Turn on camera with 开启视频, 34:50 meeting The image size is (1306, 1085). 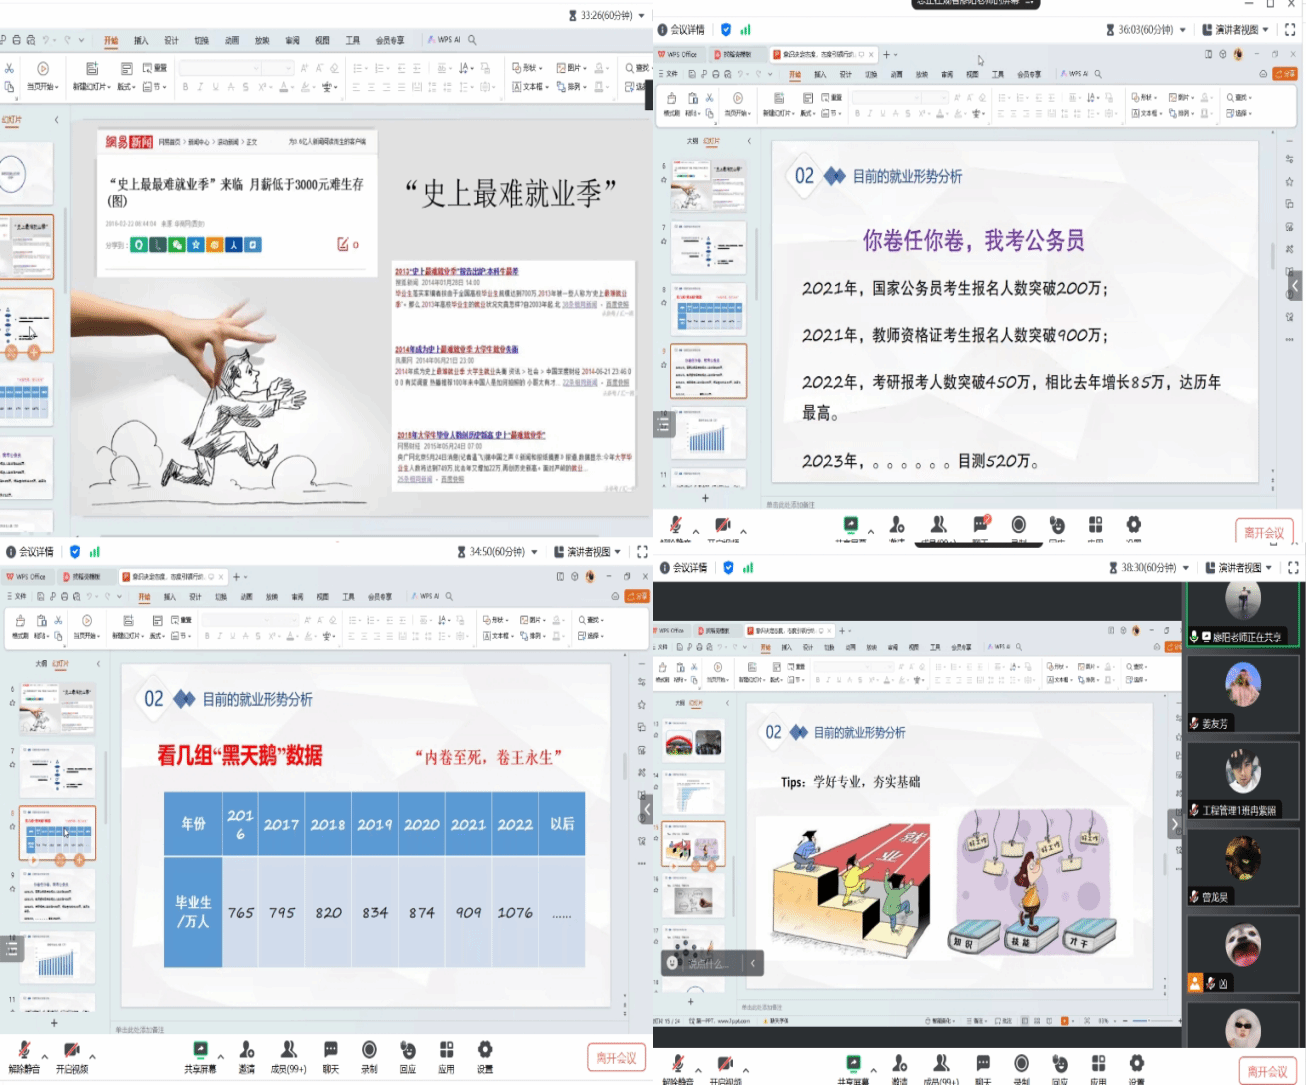click(x=71, y=1050)
